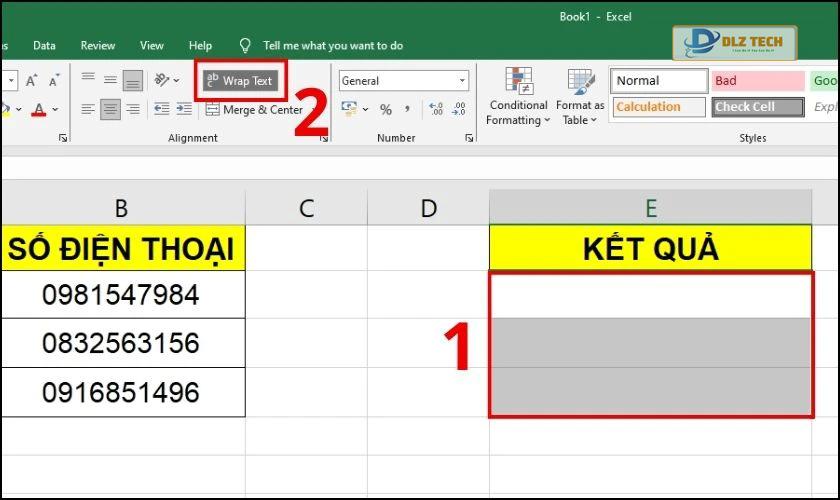This screenshot has width=840, height=500.
Task: Decrease the cell indent
Action: tap(162, 109)
